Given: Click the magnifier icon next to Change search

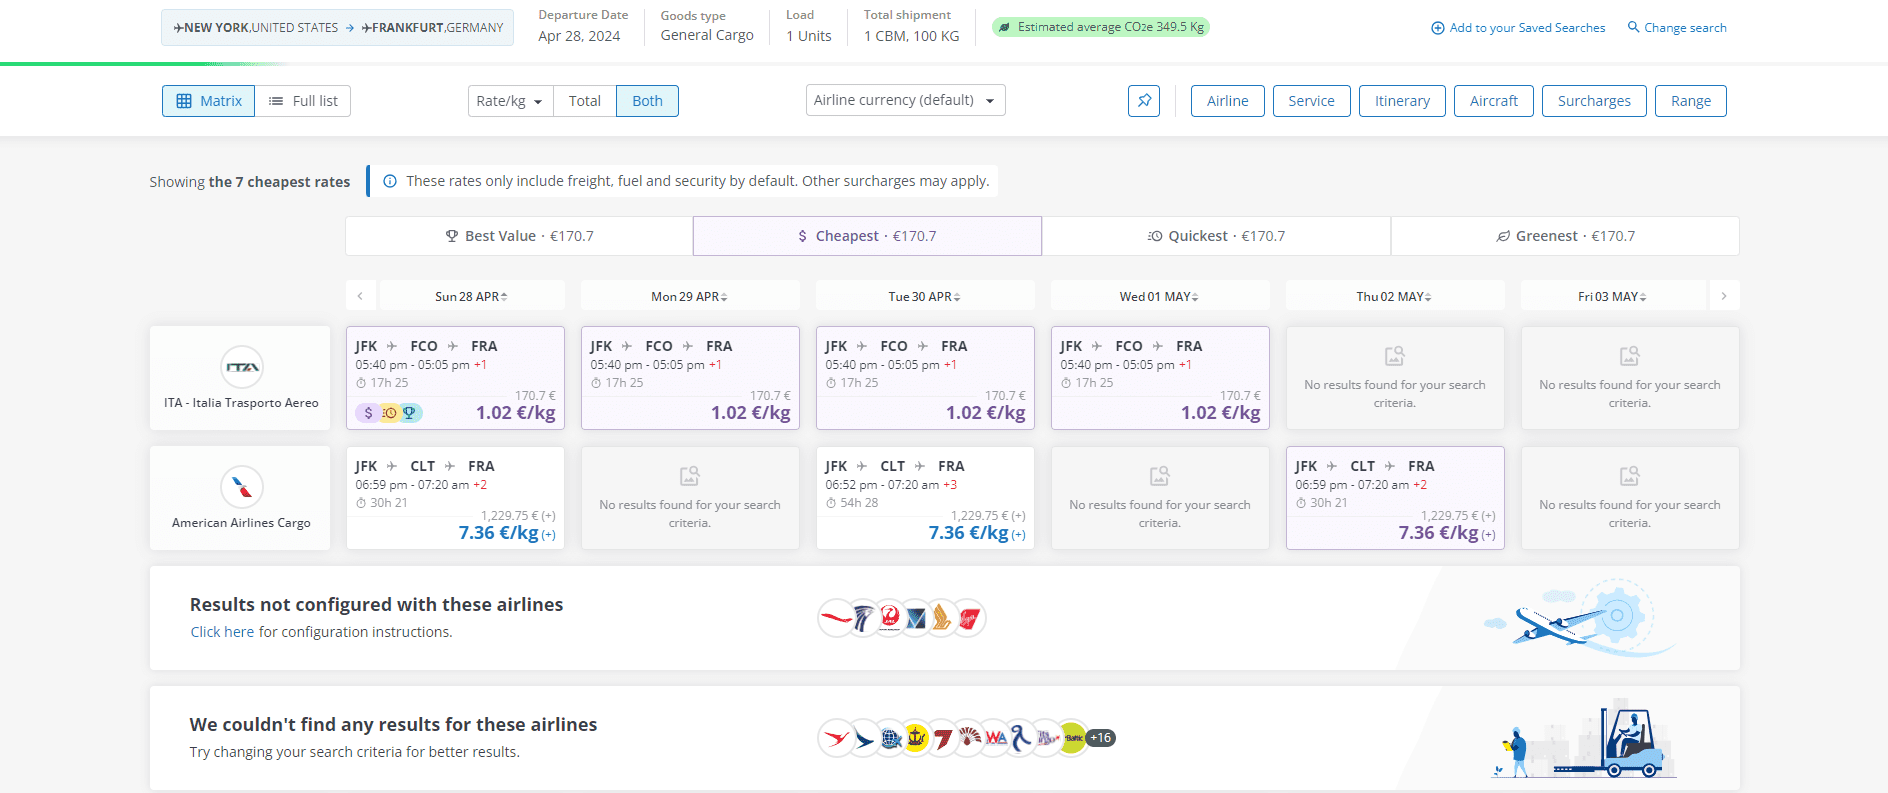Looking at the screenshot, I should point(1633,27).
